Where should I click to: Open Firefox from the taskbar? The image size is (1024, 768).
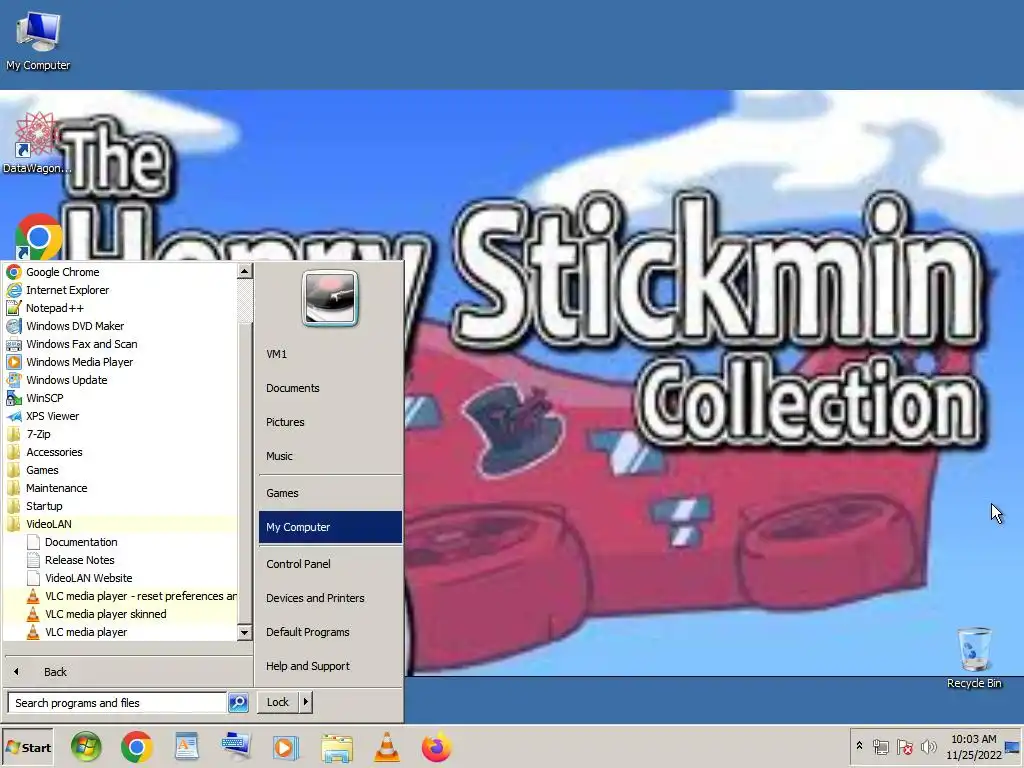(436, 748)
